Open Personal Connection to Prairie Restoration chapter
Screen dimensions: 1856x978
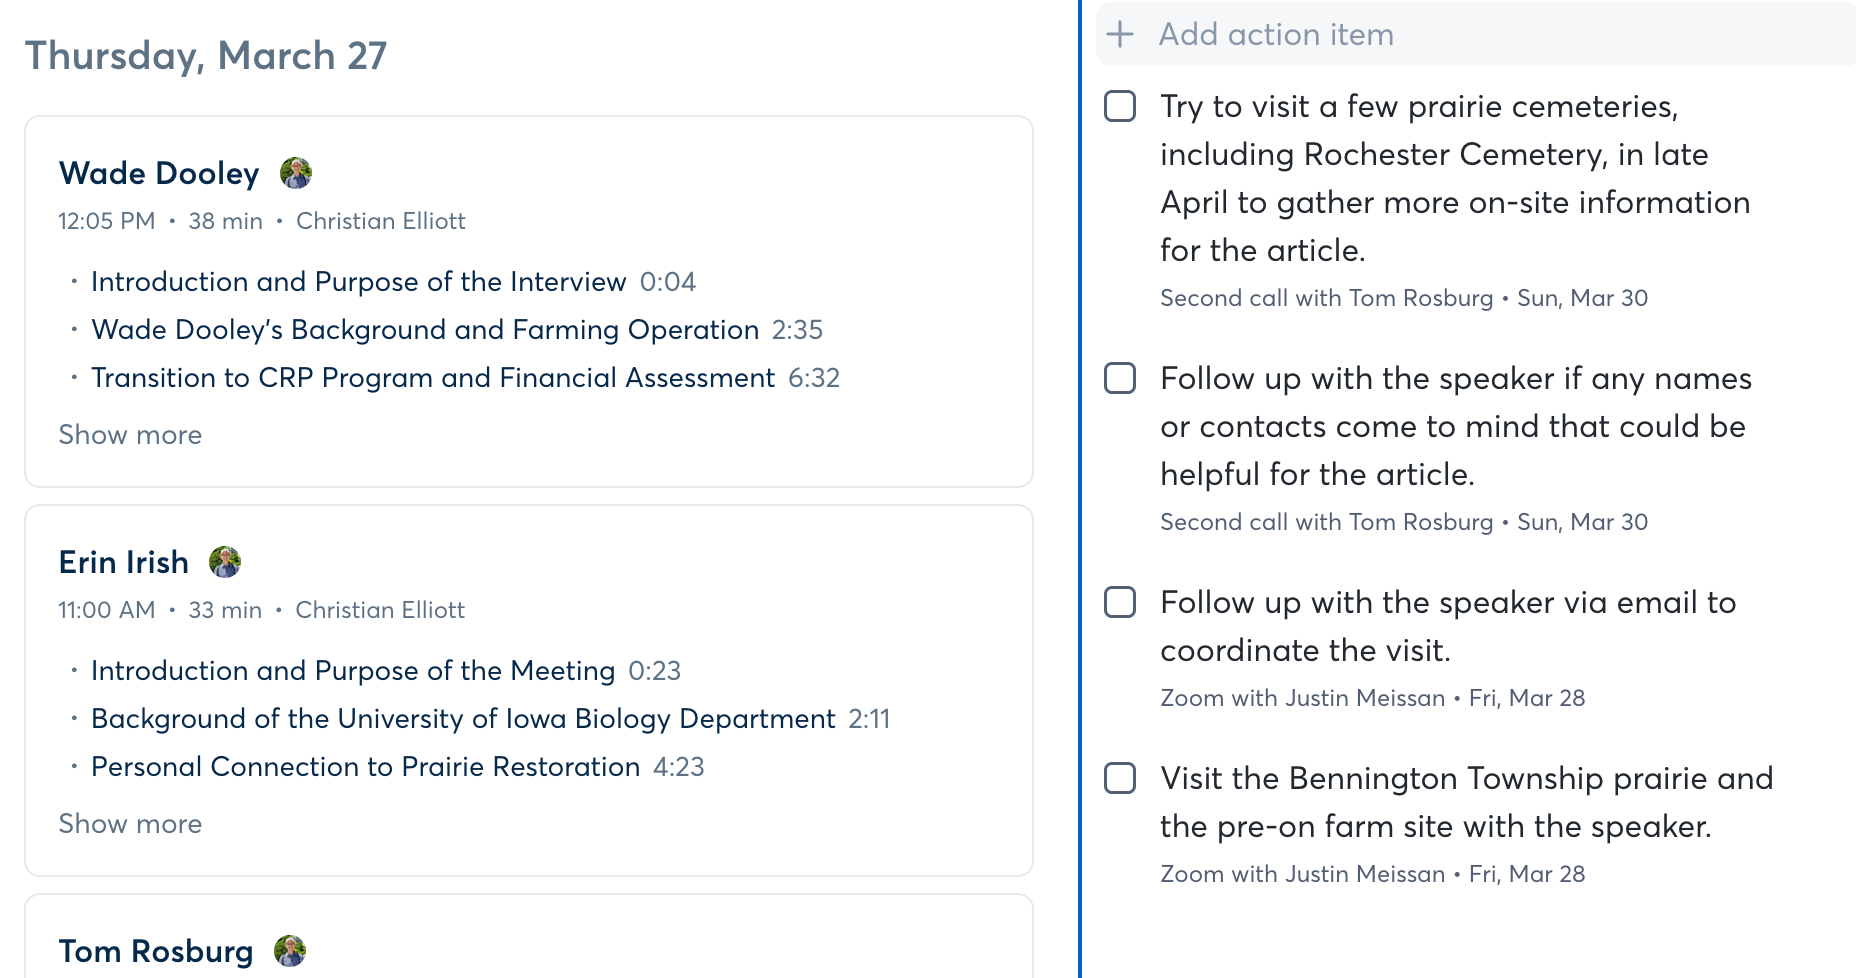coord(365,767)
